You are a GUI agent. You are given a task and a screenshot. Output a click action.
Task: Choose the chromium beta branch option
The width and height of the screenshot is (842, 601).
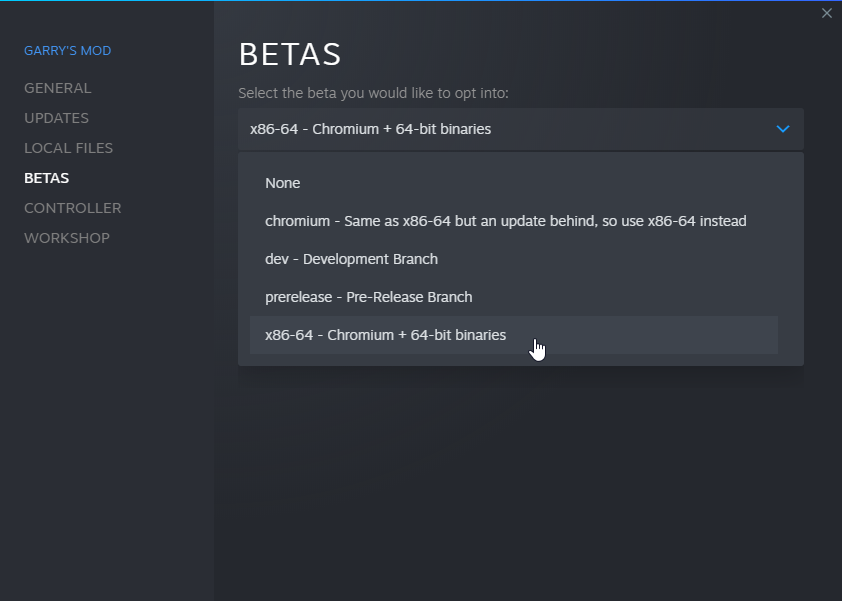[x=505, y=221]
